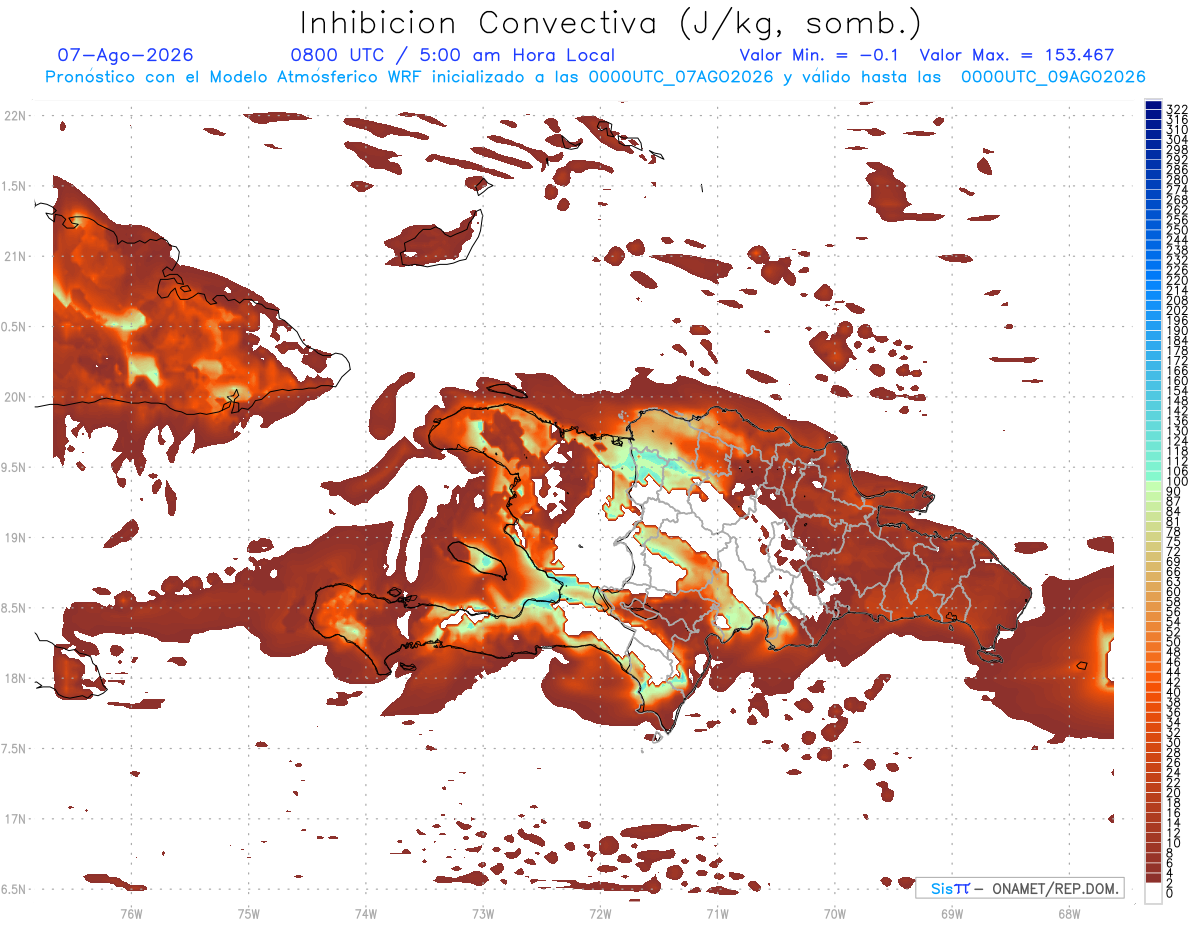Click the '6.5N' latitude label

[x=15, y=889]
